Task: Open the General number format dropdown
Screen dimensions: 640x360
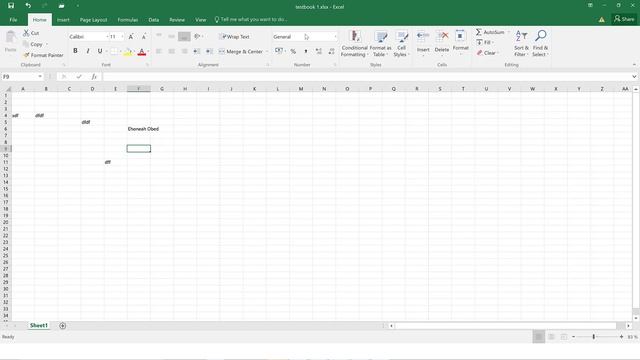Action: pos(336,37)
